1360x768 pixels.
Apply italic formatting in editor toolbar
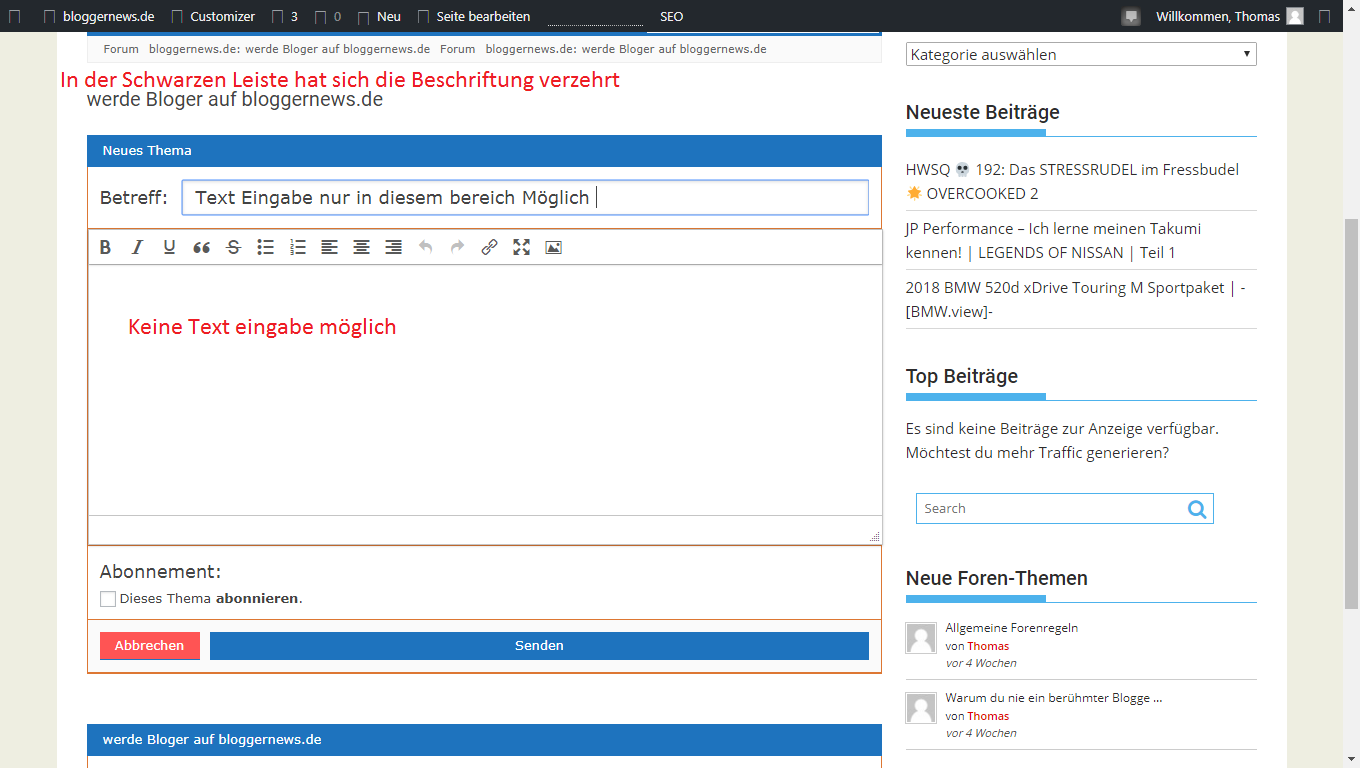138,247
